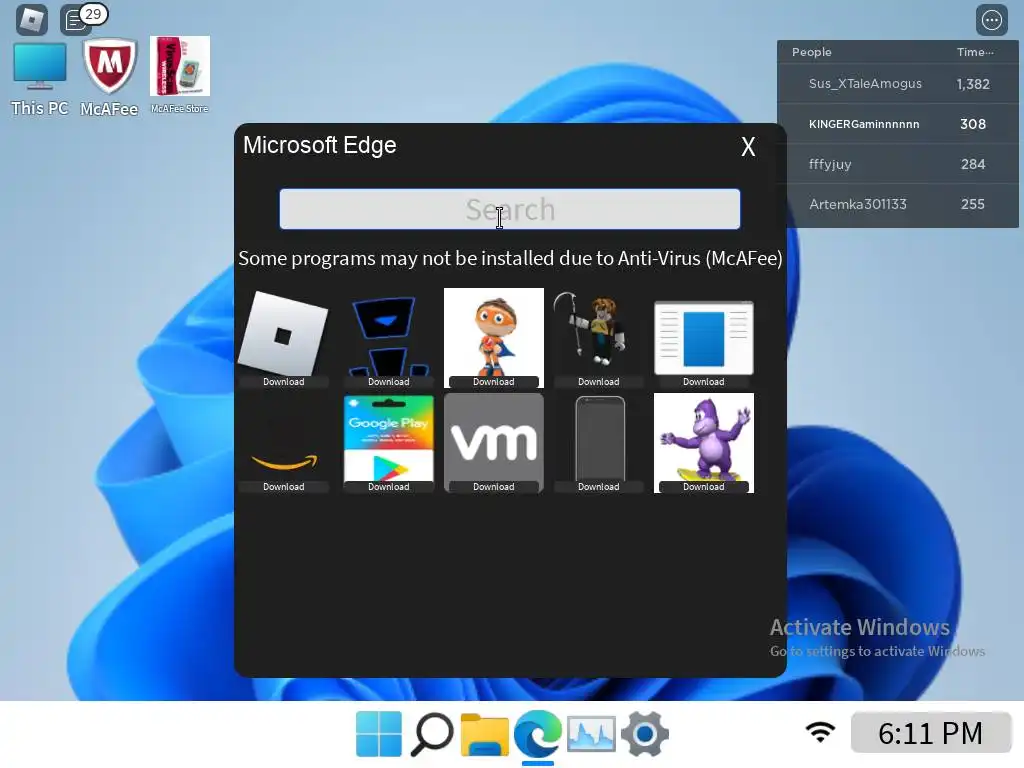Click the blue document window thumbnail
This screenshot has height=768, width=1024.
pyautogui.click(x=703, y=337)
